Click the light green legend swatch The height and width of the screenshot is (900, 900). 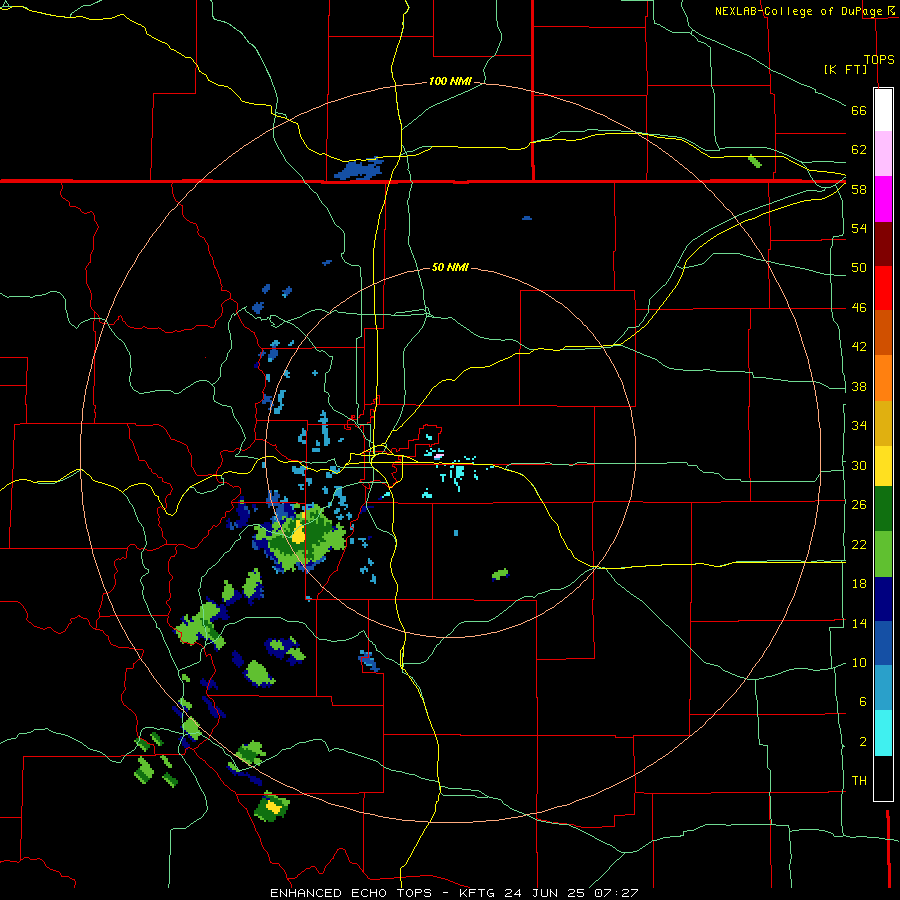883,554
